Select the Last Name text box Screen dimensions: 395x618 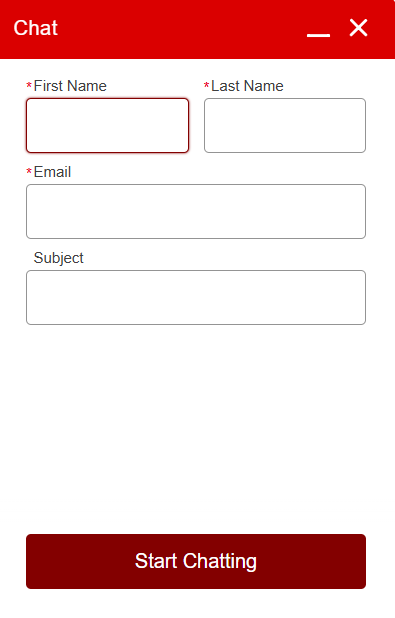tap(285, 125)
